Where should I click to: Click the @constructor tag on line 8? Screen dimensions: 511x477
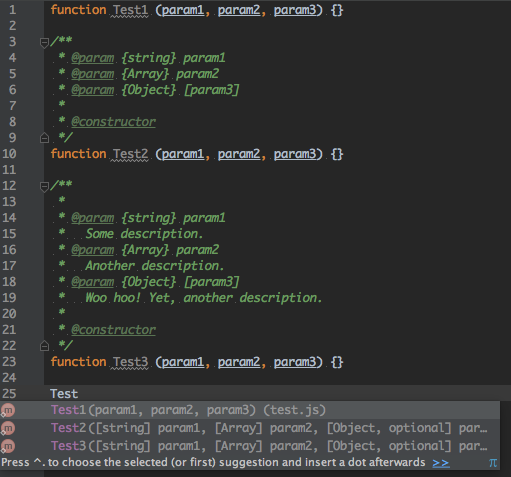[x=113, y=122]
